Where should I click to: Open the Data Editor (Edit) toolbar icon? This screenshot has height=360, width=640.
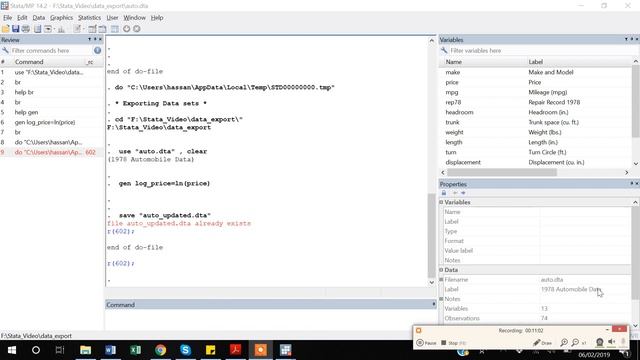coord(92,29)
